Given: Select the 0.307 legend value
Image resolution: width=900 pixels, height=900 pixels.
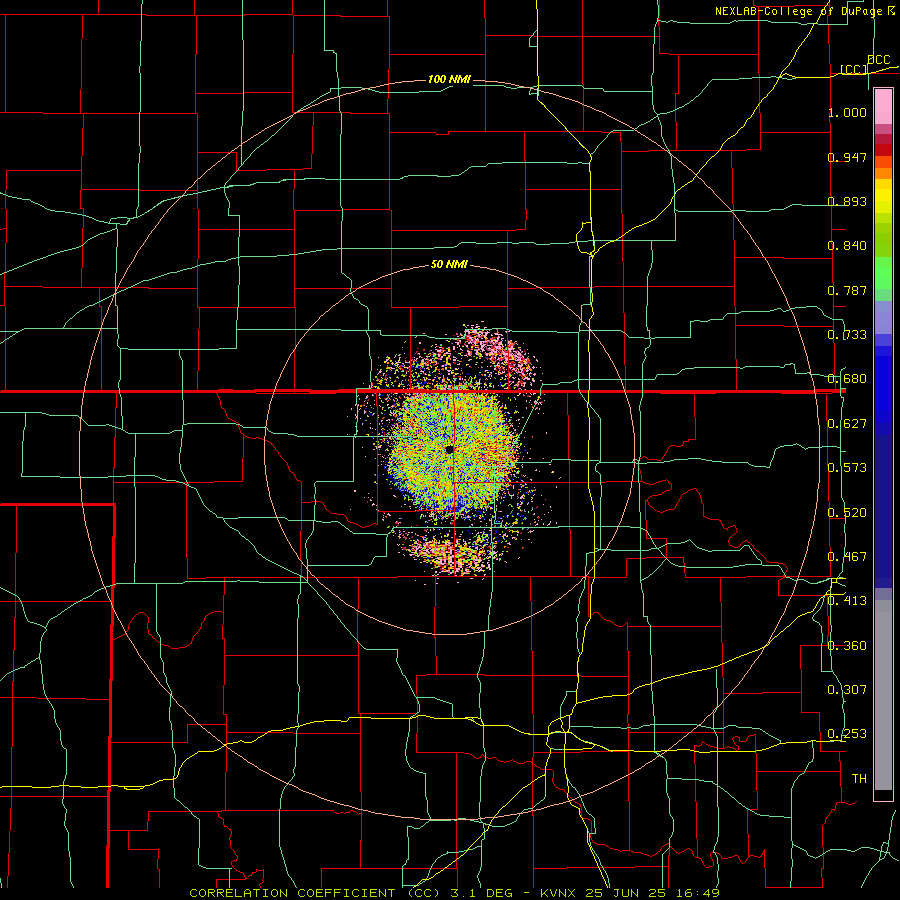Looking at the screenshot, I should [847, 690].
